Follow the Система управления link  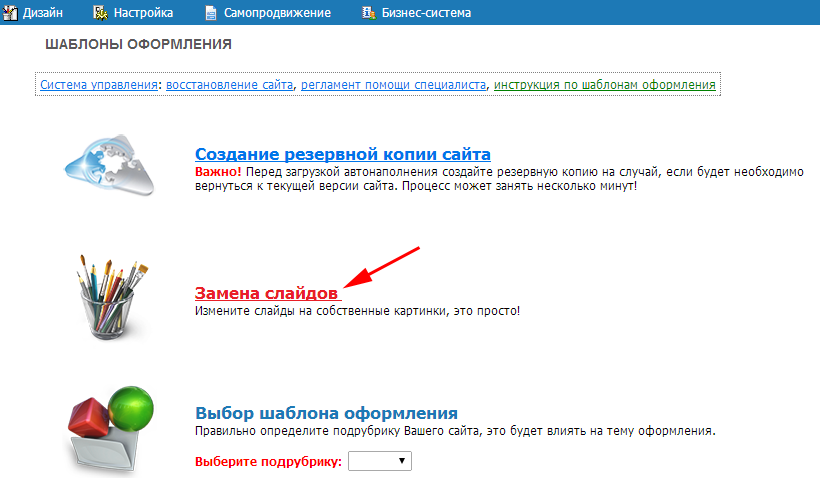click(99, 85)
